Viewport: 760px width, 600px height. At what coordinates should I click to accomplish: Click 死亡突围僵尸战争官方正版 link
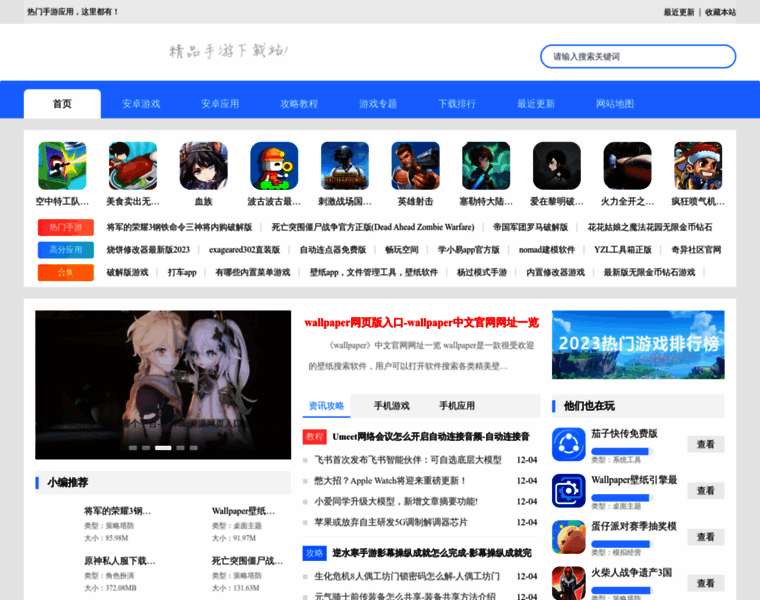tap(373, 227)
